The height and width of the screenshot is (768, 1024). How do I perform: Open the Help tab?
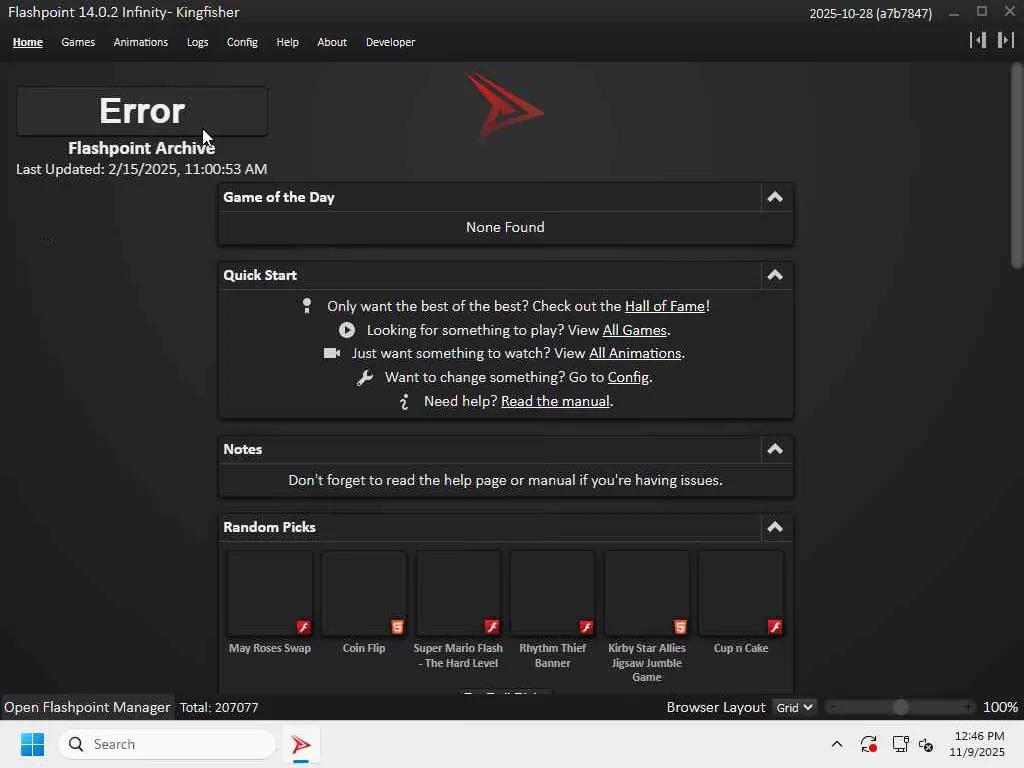tap(287, 42)
